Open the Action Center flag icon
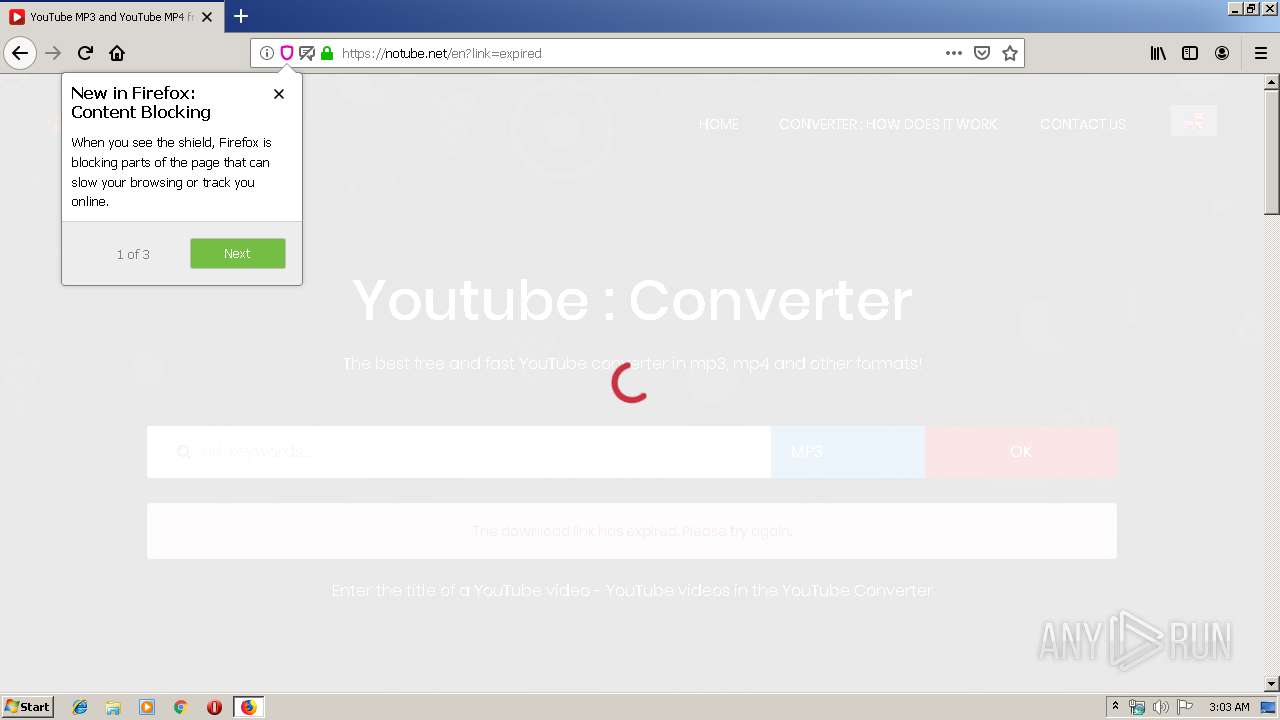 (1185, 707)
